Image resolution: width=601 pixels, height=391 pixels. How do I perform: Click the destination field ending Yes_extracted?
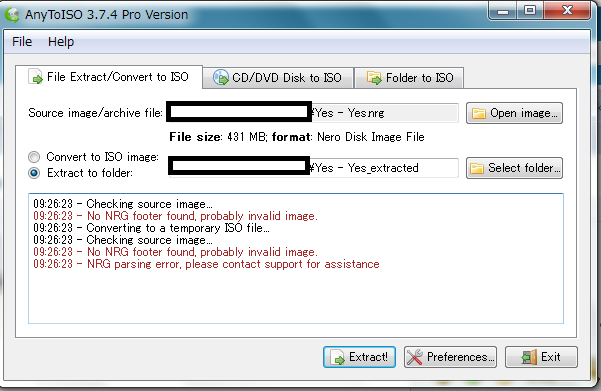[x=313, y=168]
